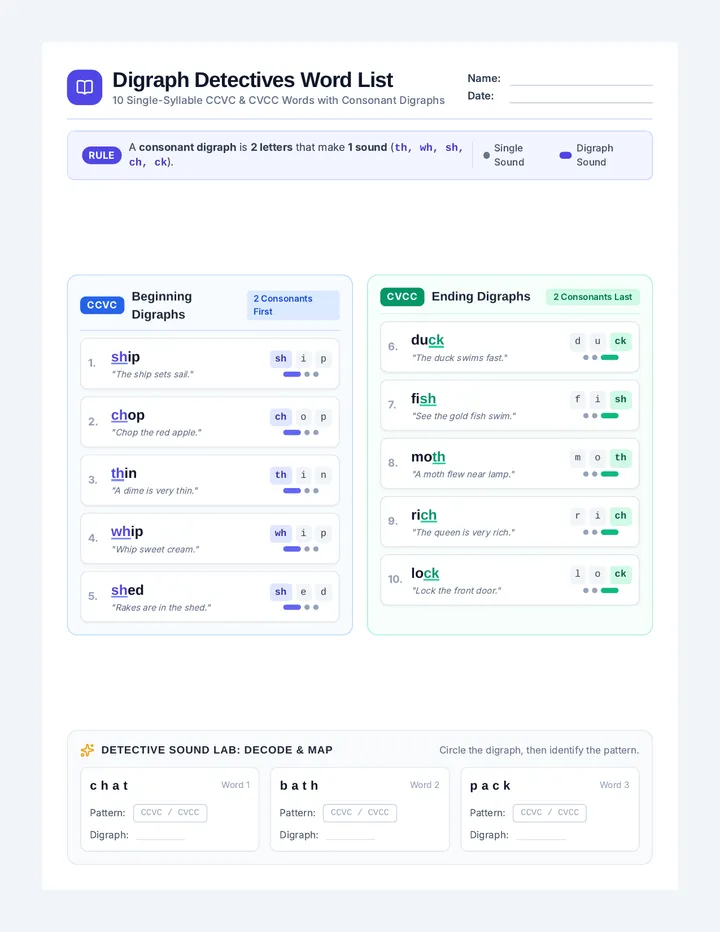Click the open book logo icon
The height and width of the screenshot is (932, 720).
[84, 87]
